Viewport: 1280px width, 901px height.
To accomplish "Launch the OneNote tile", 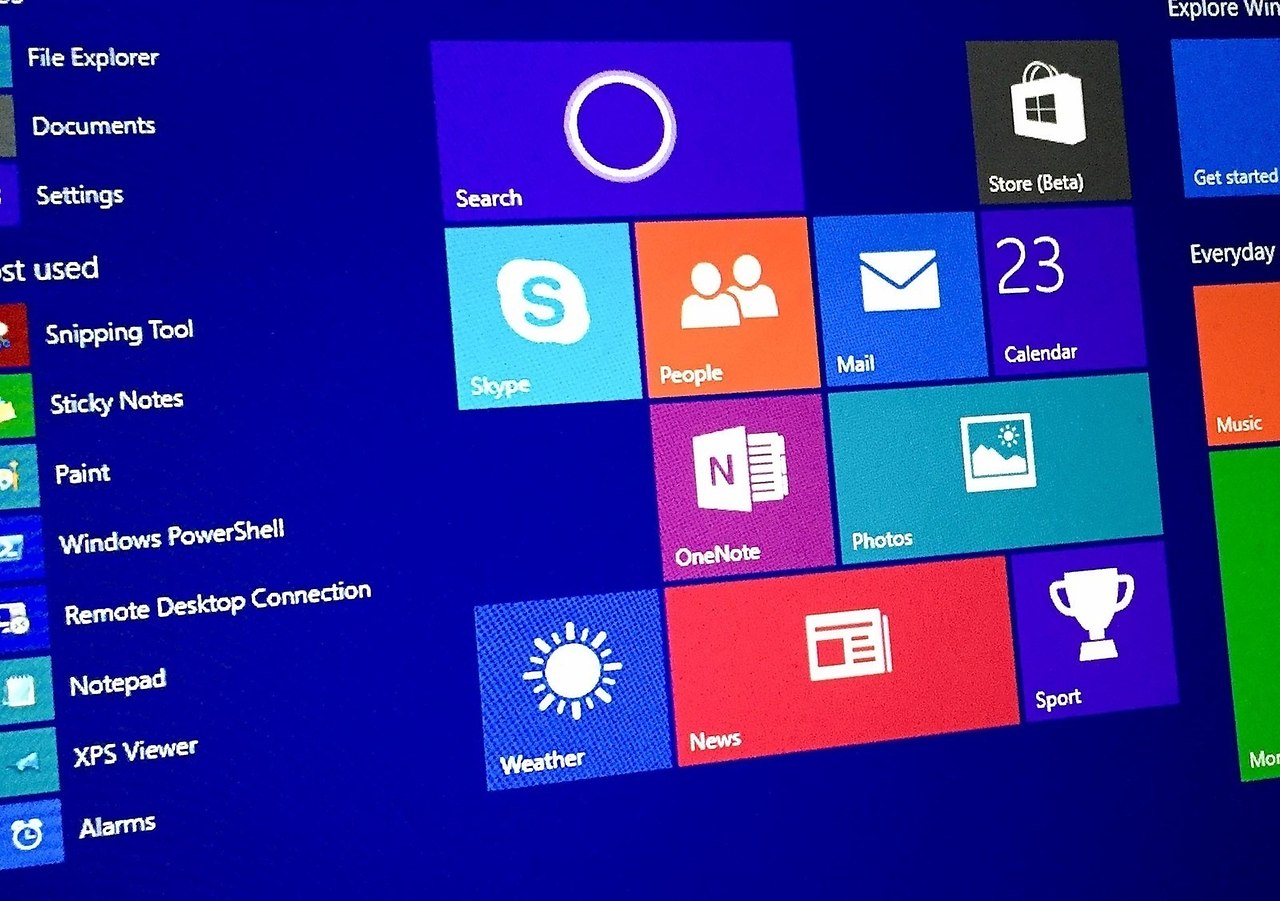I will 742,487.
